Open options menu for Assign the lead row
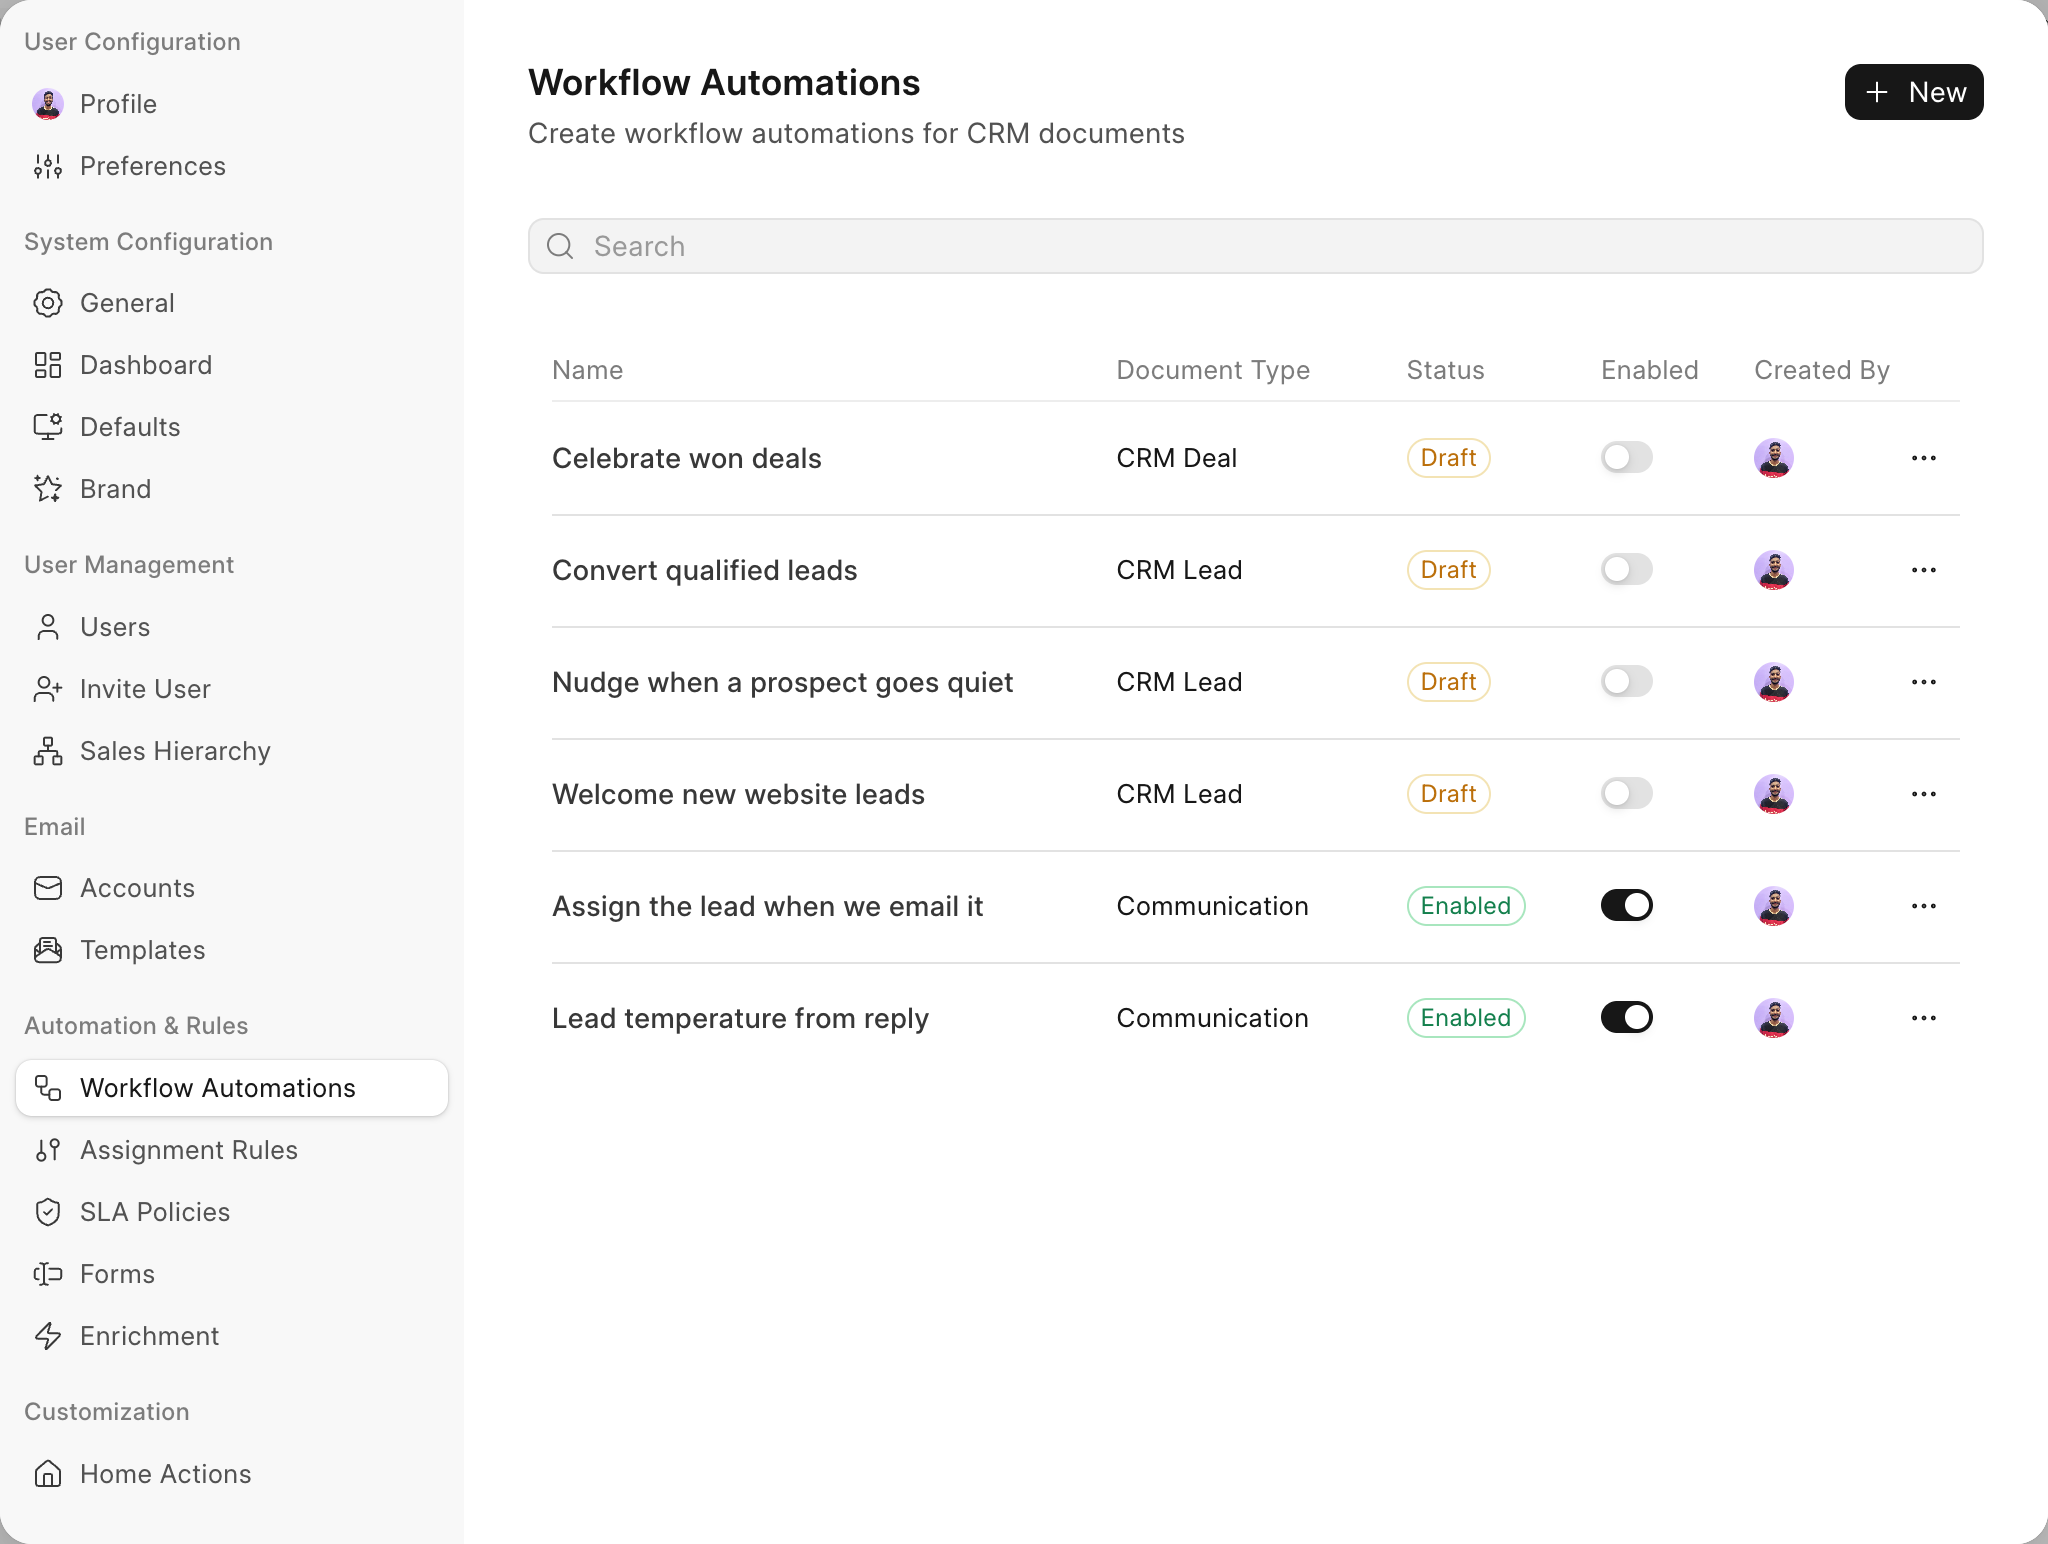Viewport: 2048px width, 1544px height. point(1924,906)
